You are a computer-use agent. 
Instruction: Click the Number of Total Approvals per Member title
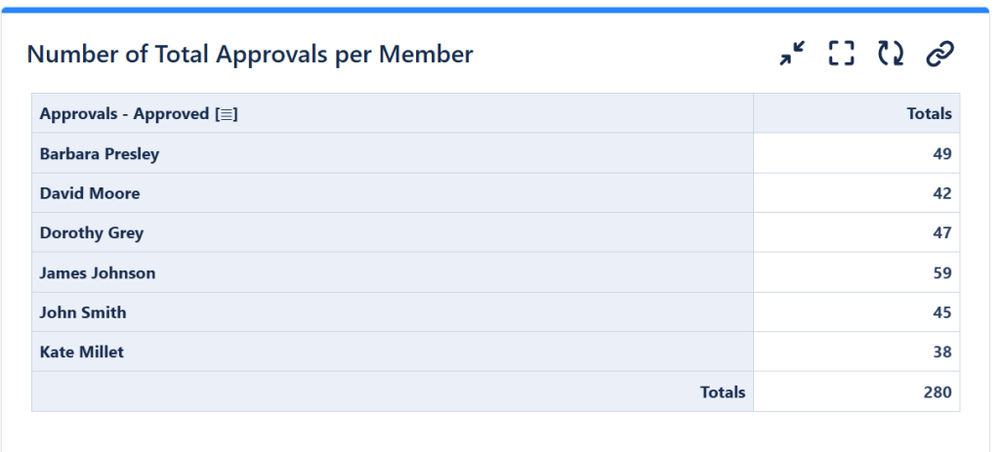tap(250, 54)
